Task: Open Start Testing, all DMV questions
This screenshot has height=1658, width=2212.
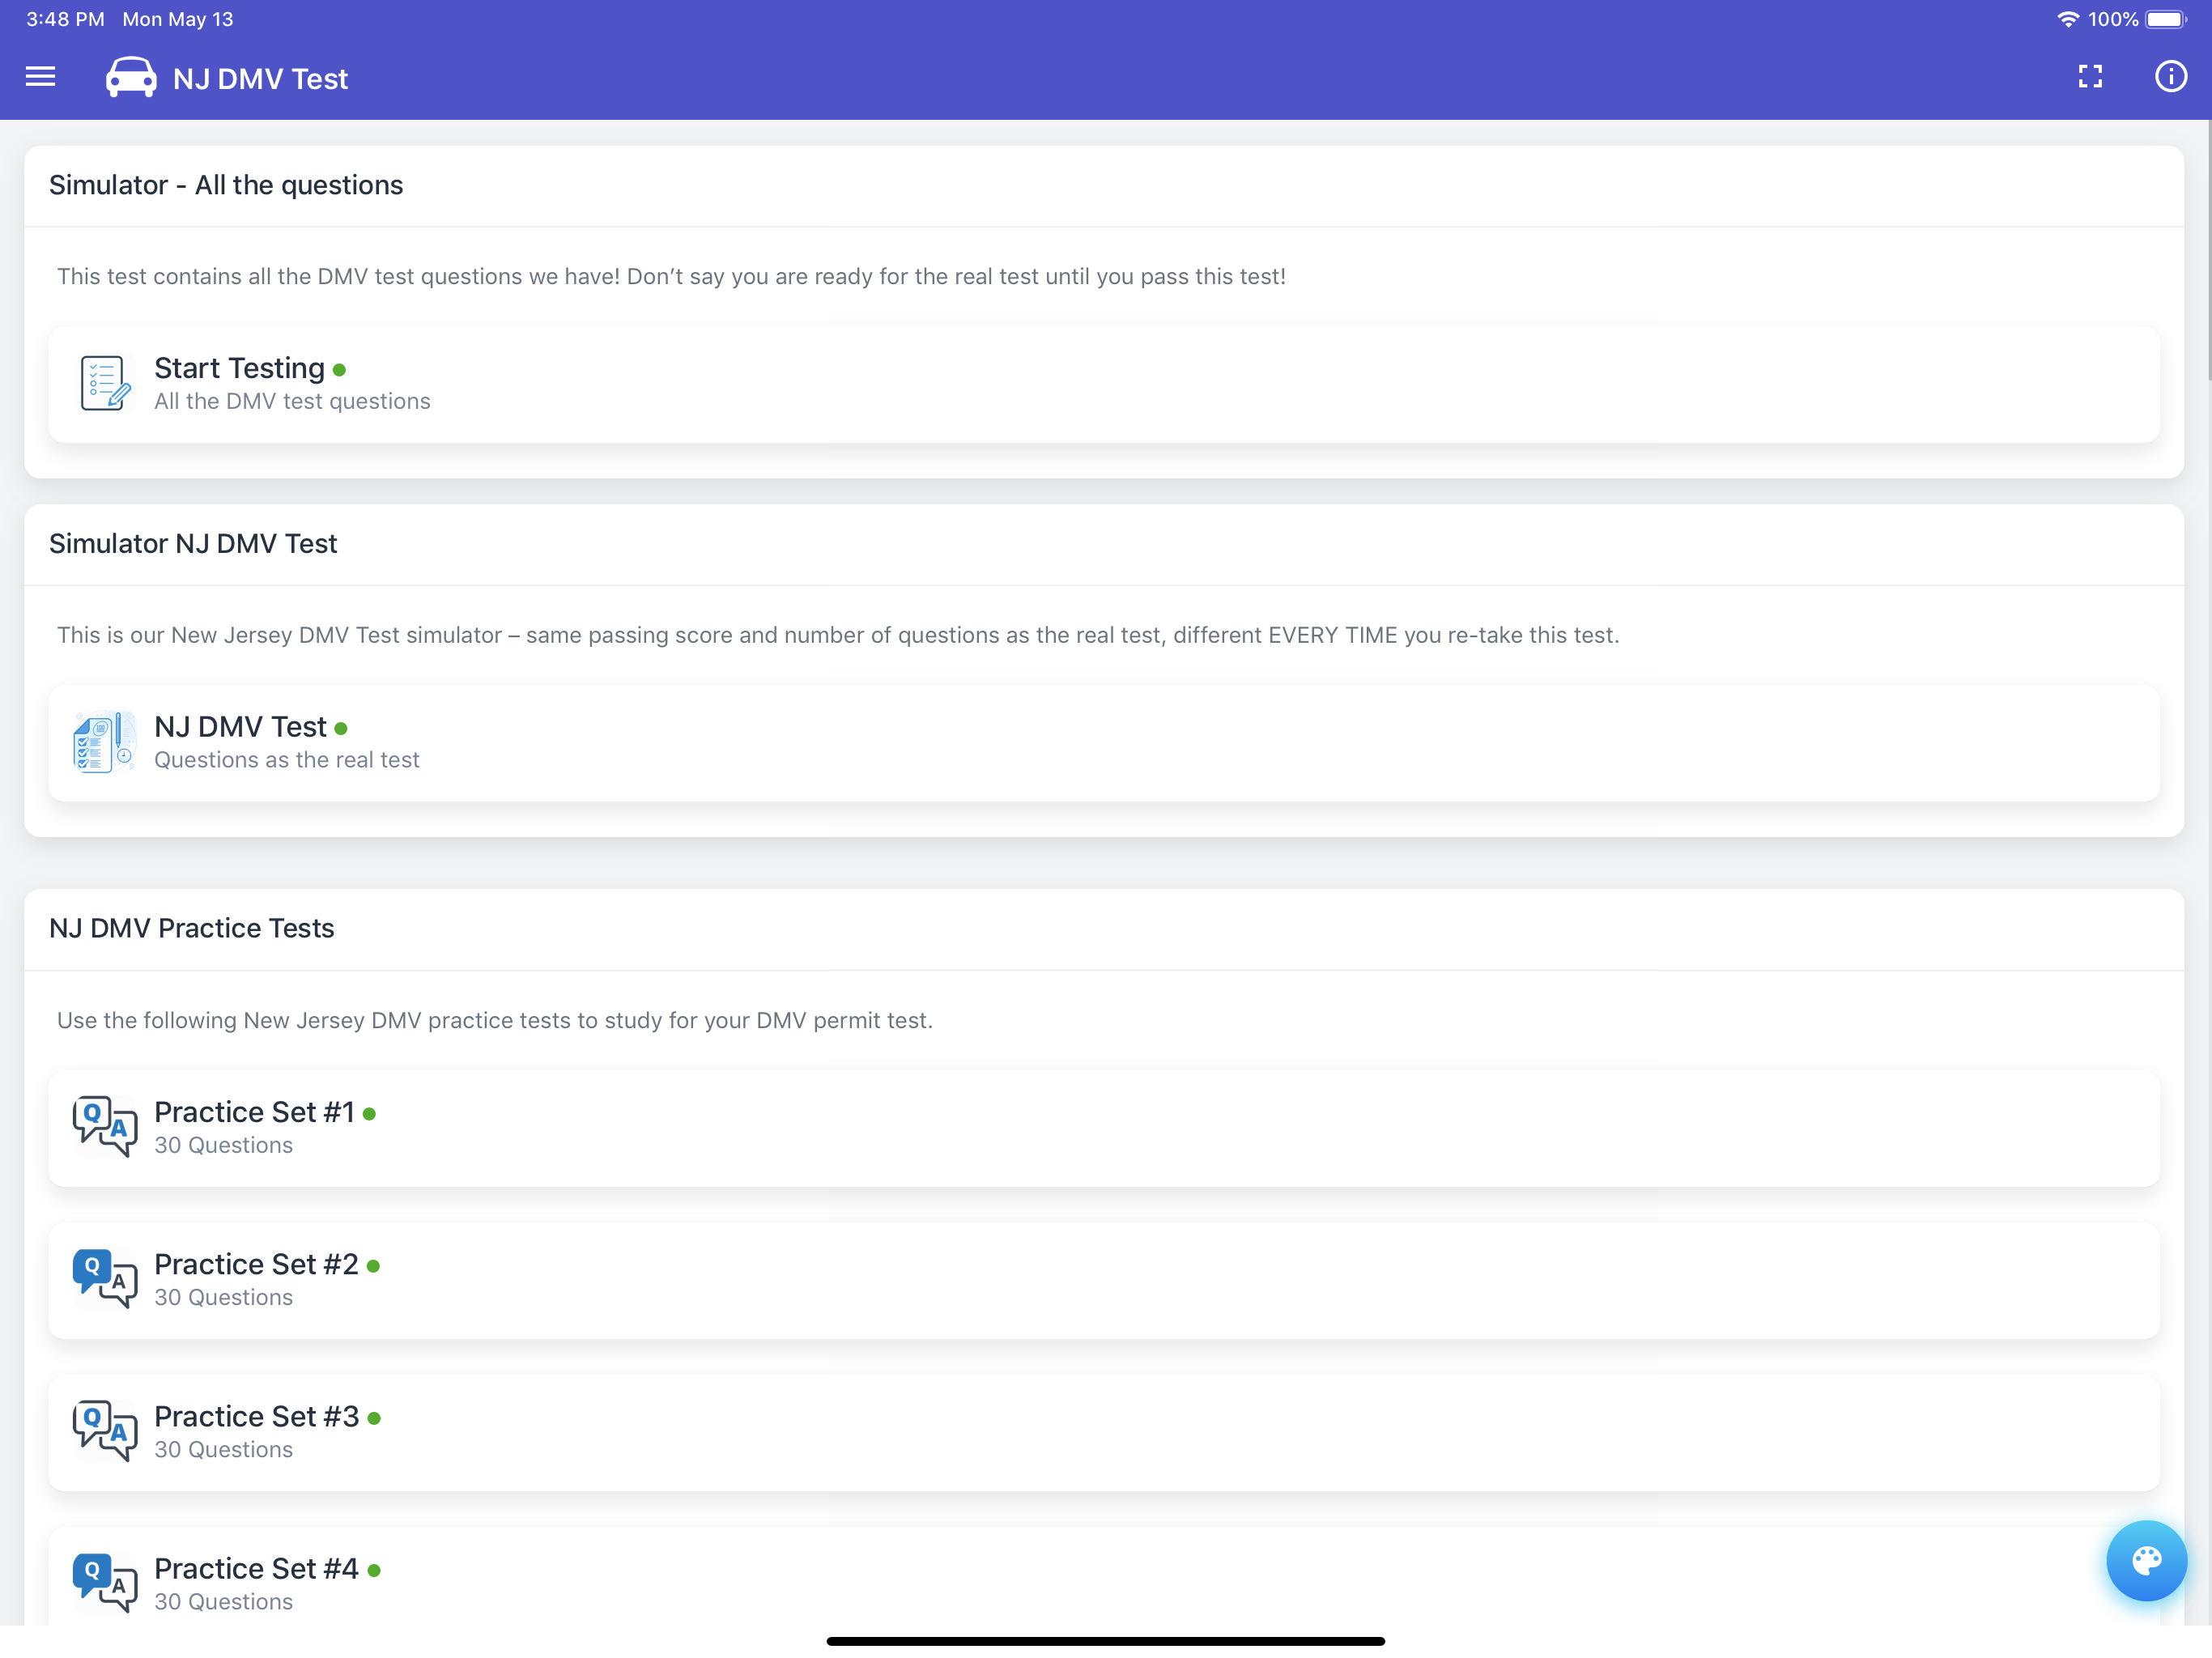Action: 1104,384
